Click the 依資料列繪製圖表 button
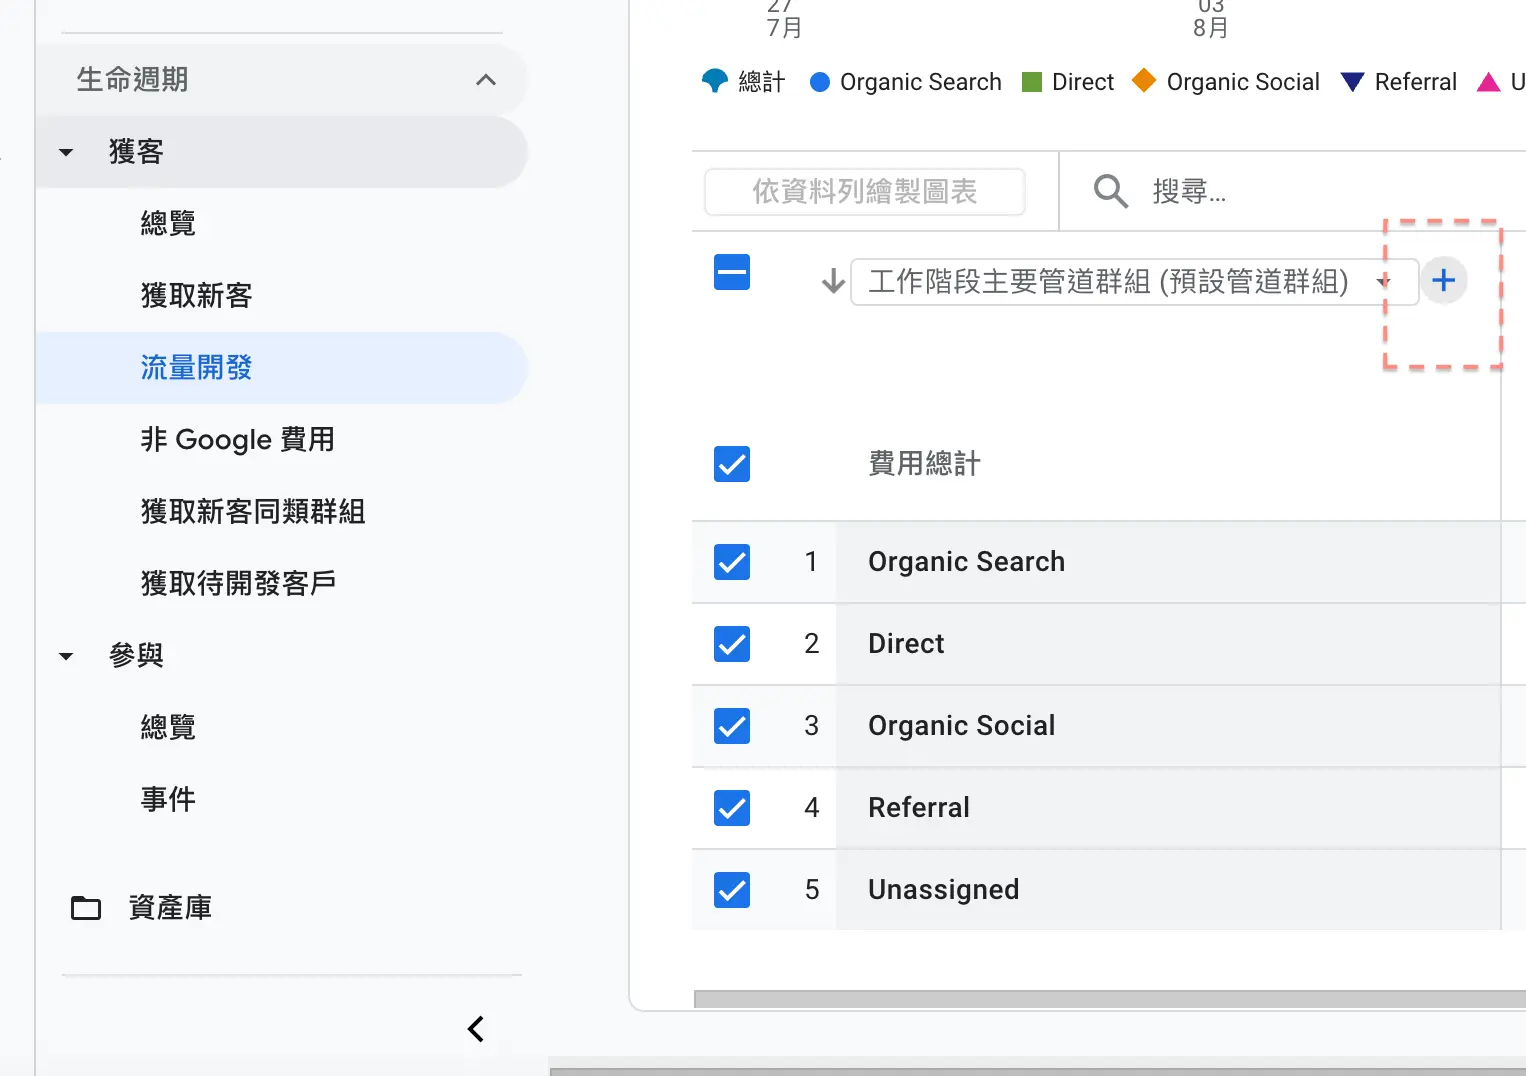Screen dimensions: 1526x1076 coord(864,192)
